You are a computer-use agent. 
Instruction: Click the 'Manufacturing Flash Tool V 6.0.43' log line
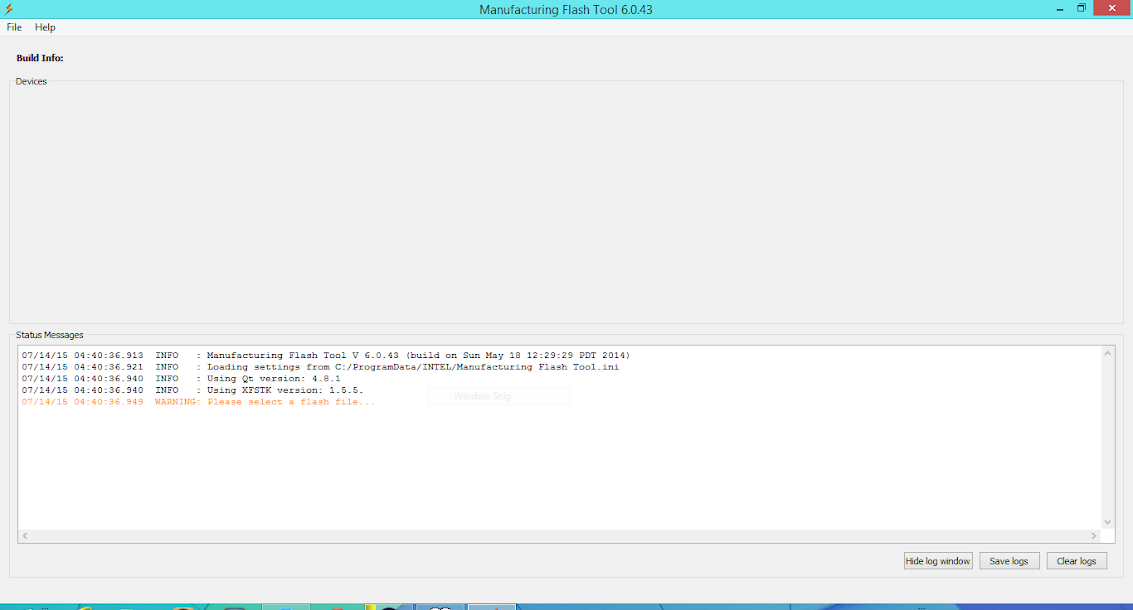[326, 356]
